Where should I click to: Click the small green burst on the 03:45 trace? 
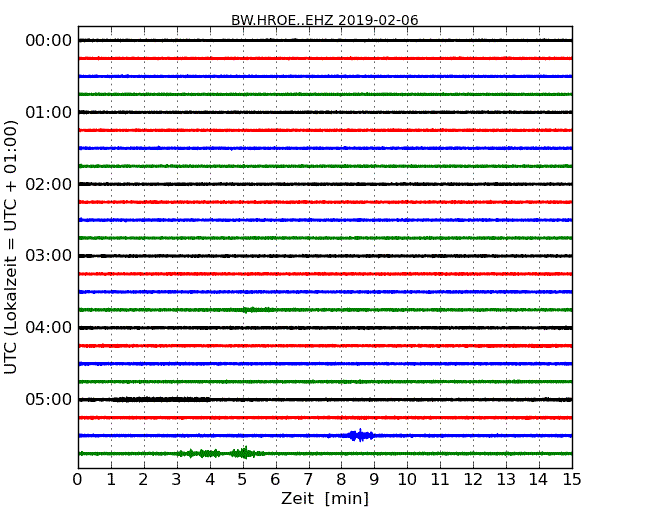[x=255, y=310]
